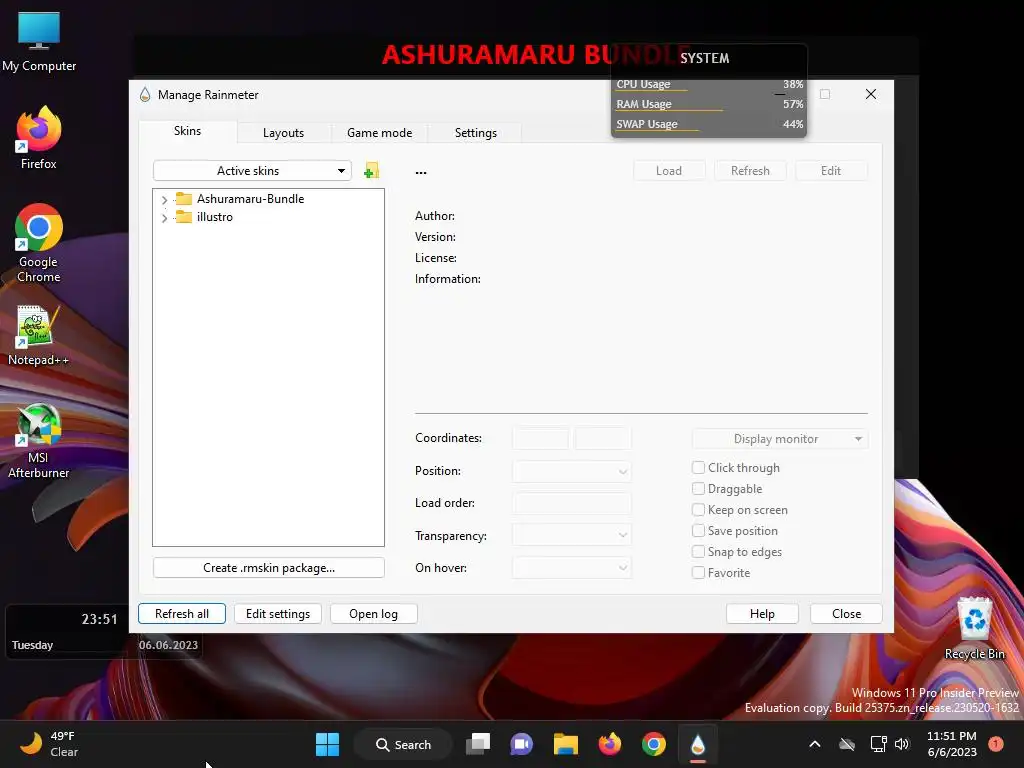Open Task View from the taskbar
Image resolution: width=1024 pixels, height=768 pixels.
point(478,744)
